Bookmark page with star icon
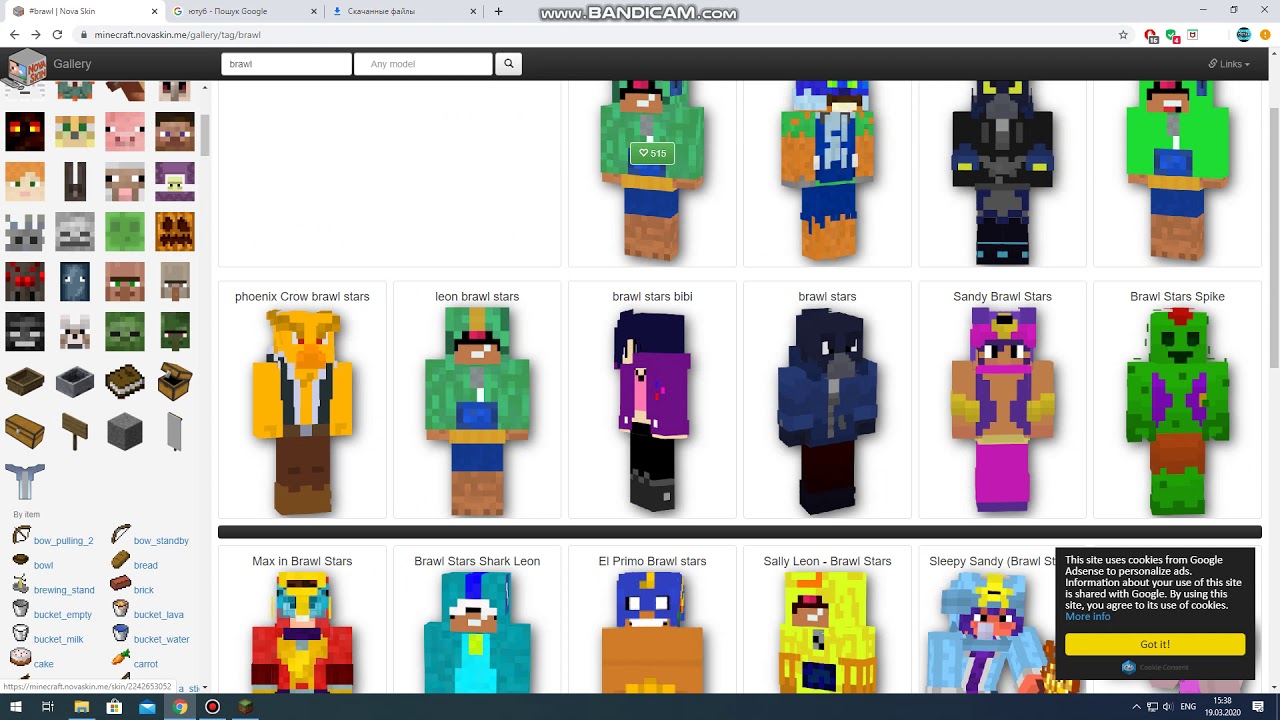Screen dimensions: 1280x720 (x=1123, y=35)
